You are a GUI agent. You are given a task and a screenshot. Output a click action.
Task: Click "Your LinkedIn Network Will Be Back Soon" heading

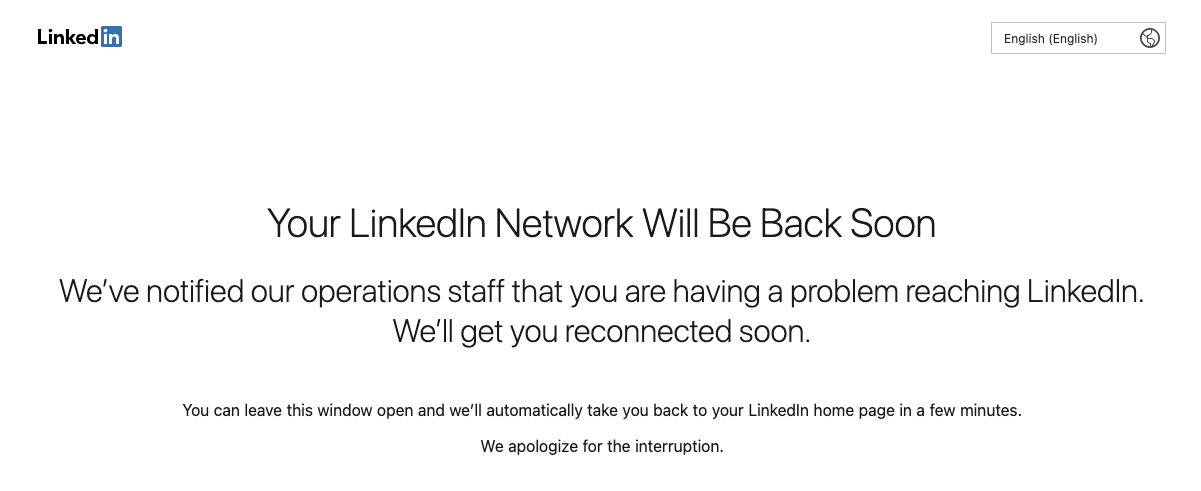601,223
